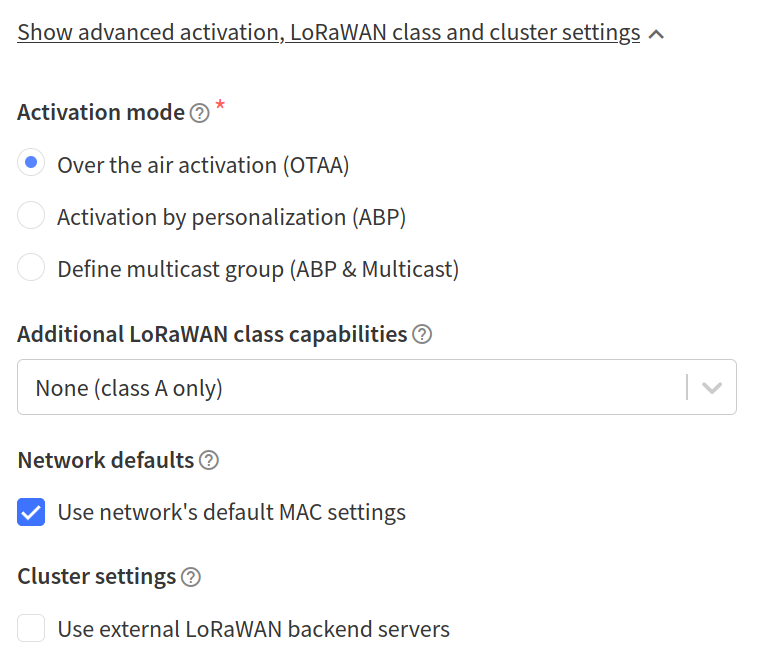
Task: Open the LoRaWAN class capabilities dropdown
Action: click(x=377, y=387)
